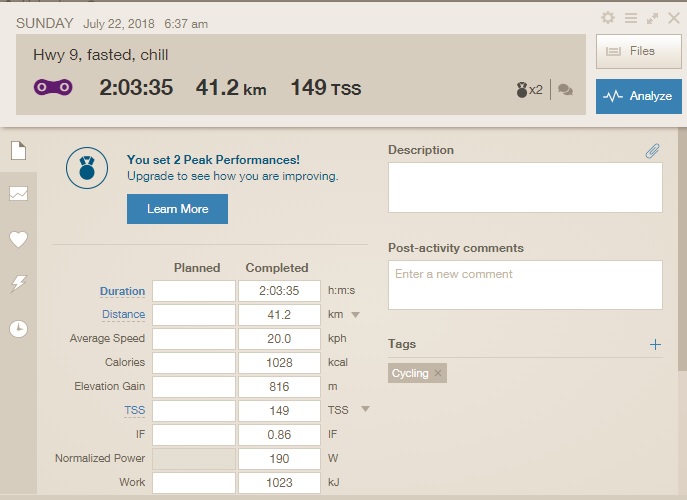Open the comments speech bubble icon
The height and width of the screenshot is (500, 687).
click(565, 89)
